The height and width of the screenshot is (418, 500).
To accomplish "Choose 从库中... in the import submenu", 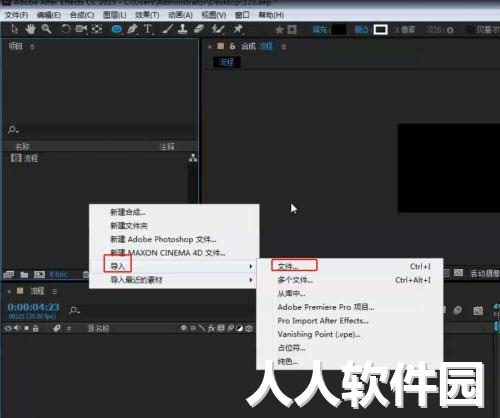I will (x=350, y=294).
